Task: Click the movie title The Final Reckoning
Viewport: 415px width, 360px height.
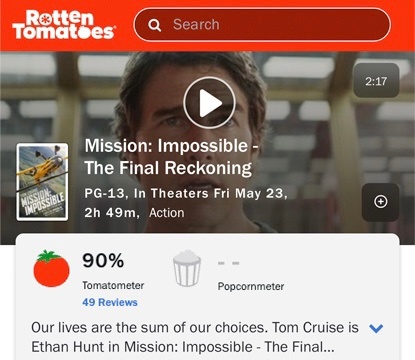Action: point(168,168)
